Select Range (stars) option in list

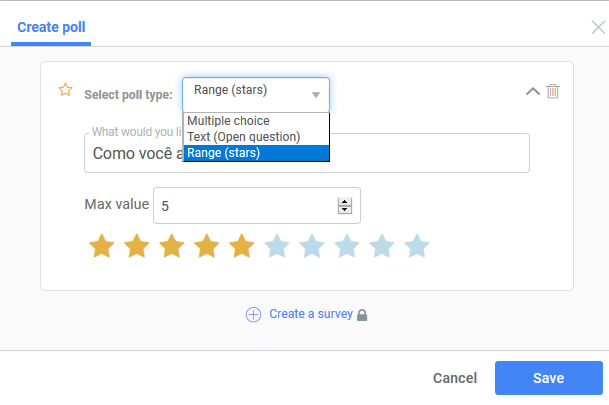[223, 153]
